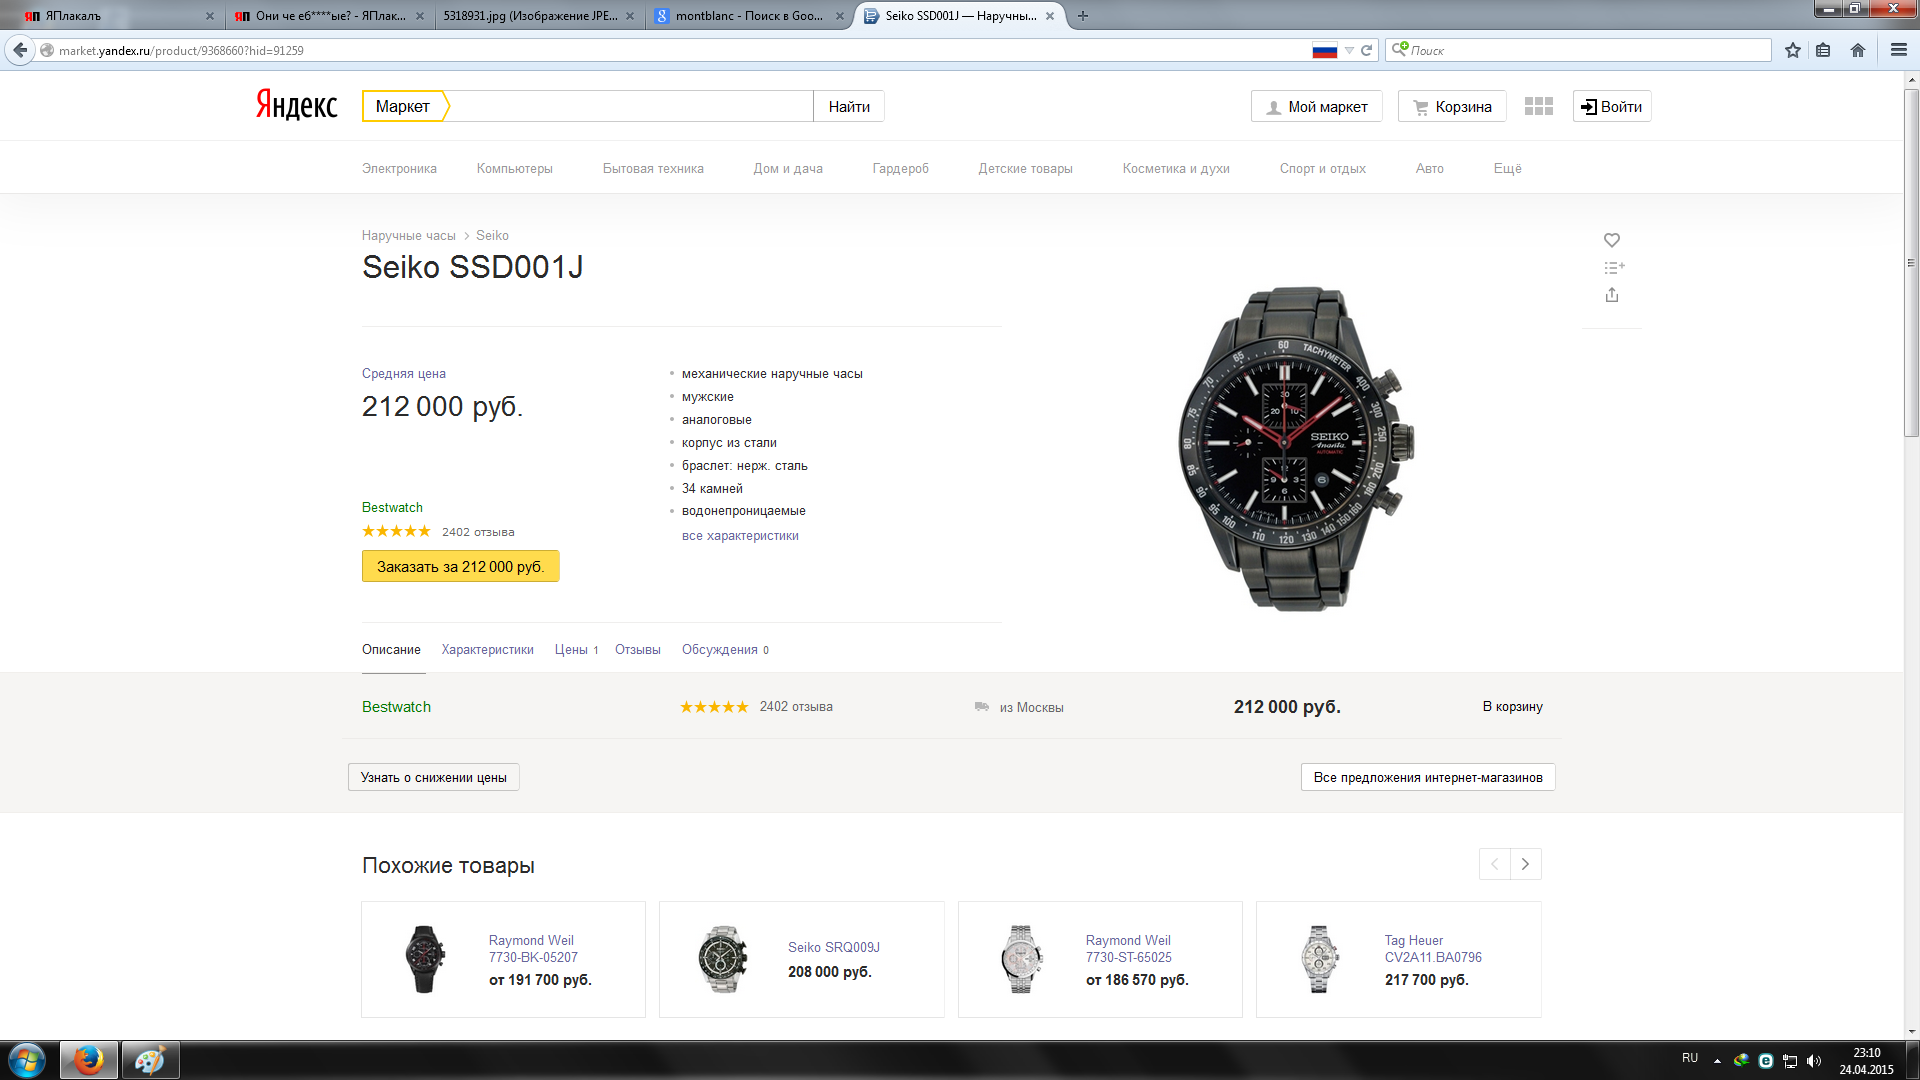The image size is (1920, 1080).
Task: Open the Paint application in the taskbar
Action: point(151,1060)
